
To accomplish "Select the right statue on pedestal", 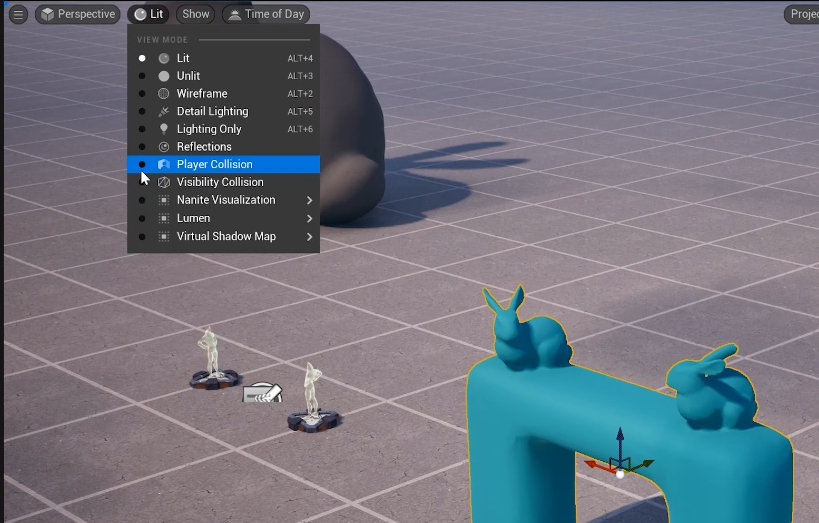I will [x=313, y=400].
